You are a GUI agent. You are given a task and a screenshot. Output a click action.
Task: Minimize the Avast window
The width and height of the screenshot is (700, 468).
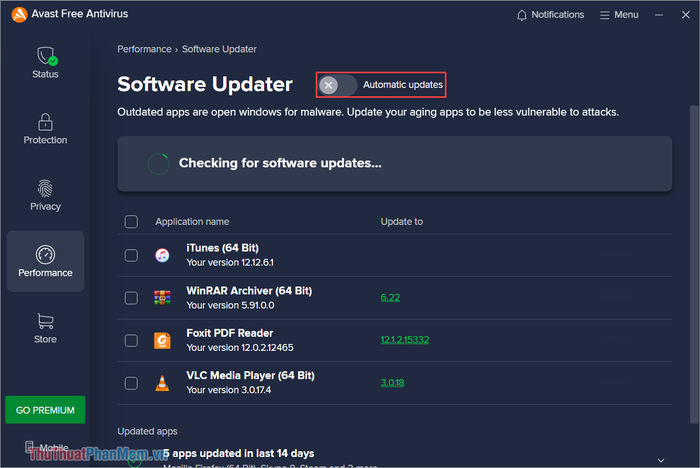[659, 15]
